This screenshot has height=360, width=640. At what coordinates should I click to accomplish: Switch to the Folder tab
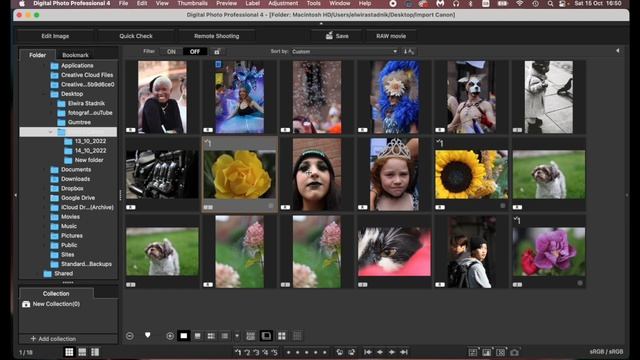pos(38,55)
